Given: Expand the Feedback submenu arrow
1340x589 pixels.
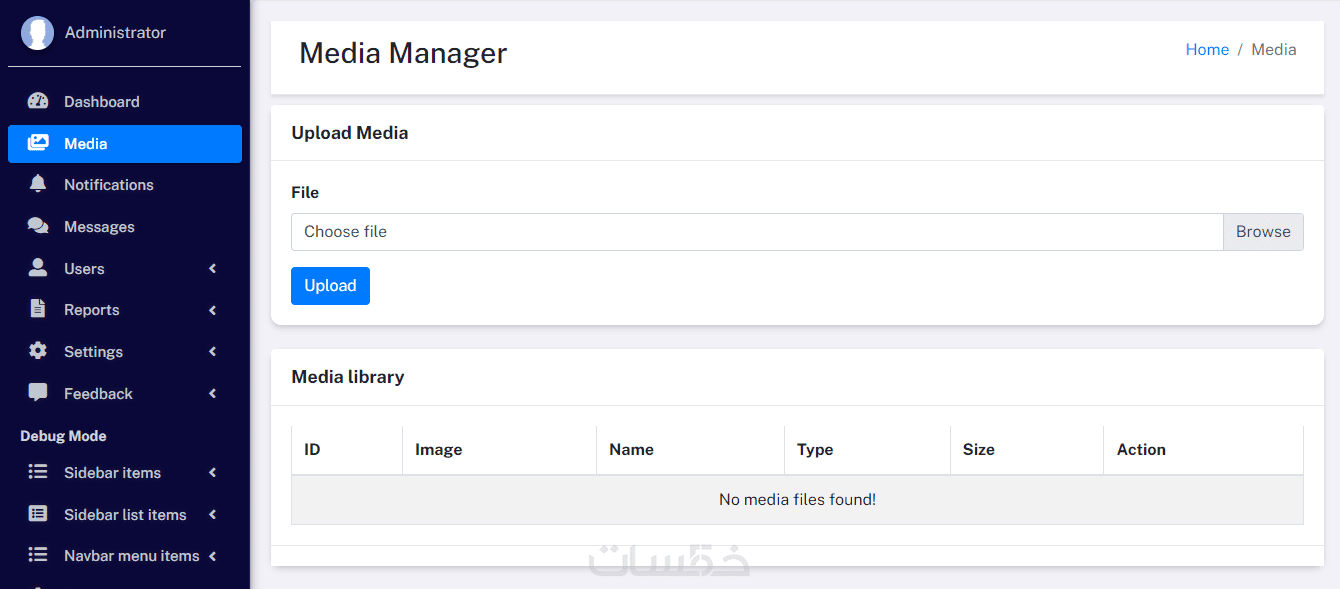Looking at the screenshot, I should coord(213,394).
